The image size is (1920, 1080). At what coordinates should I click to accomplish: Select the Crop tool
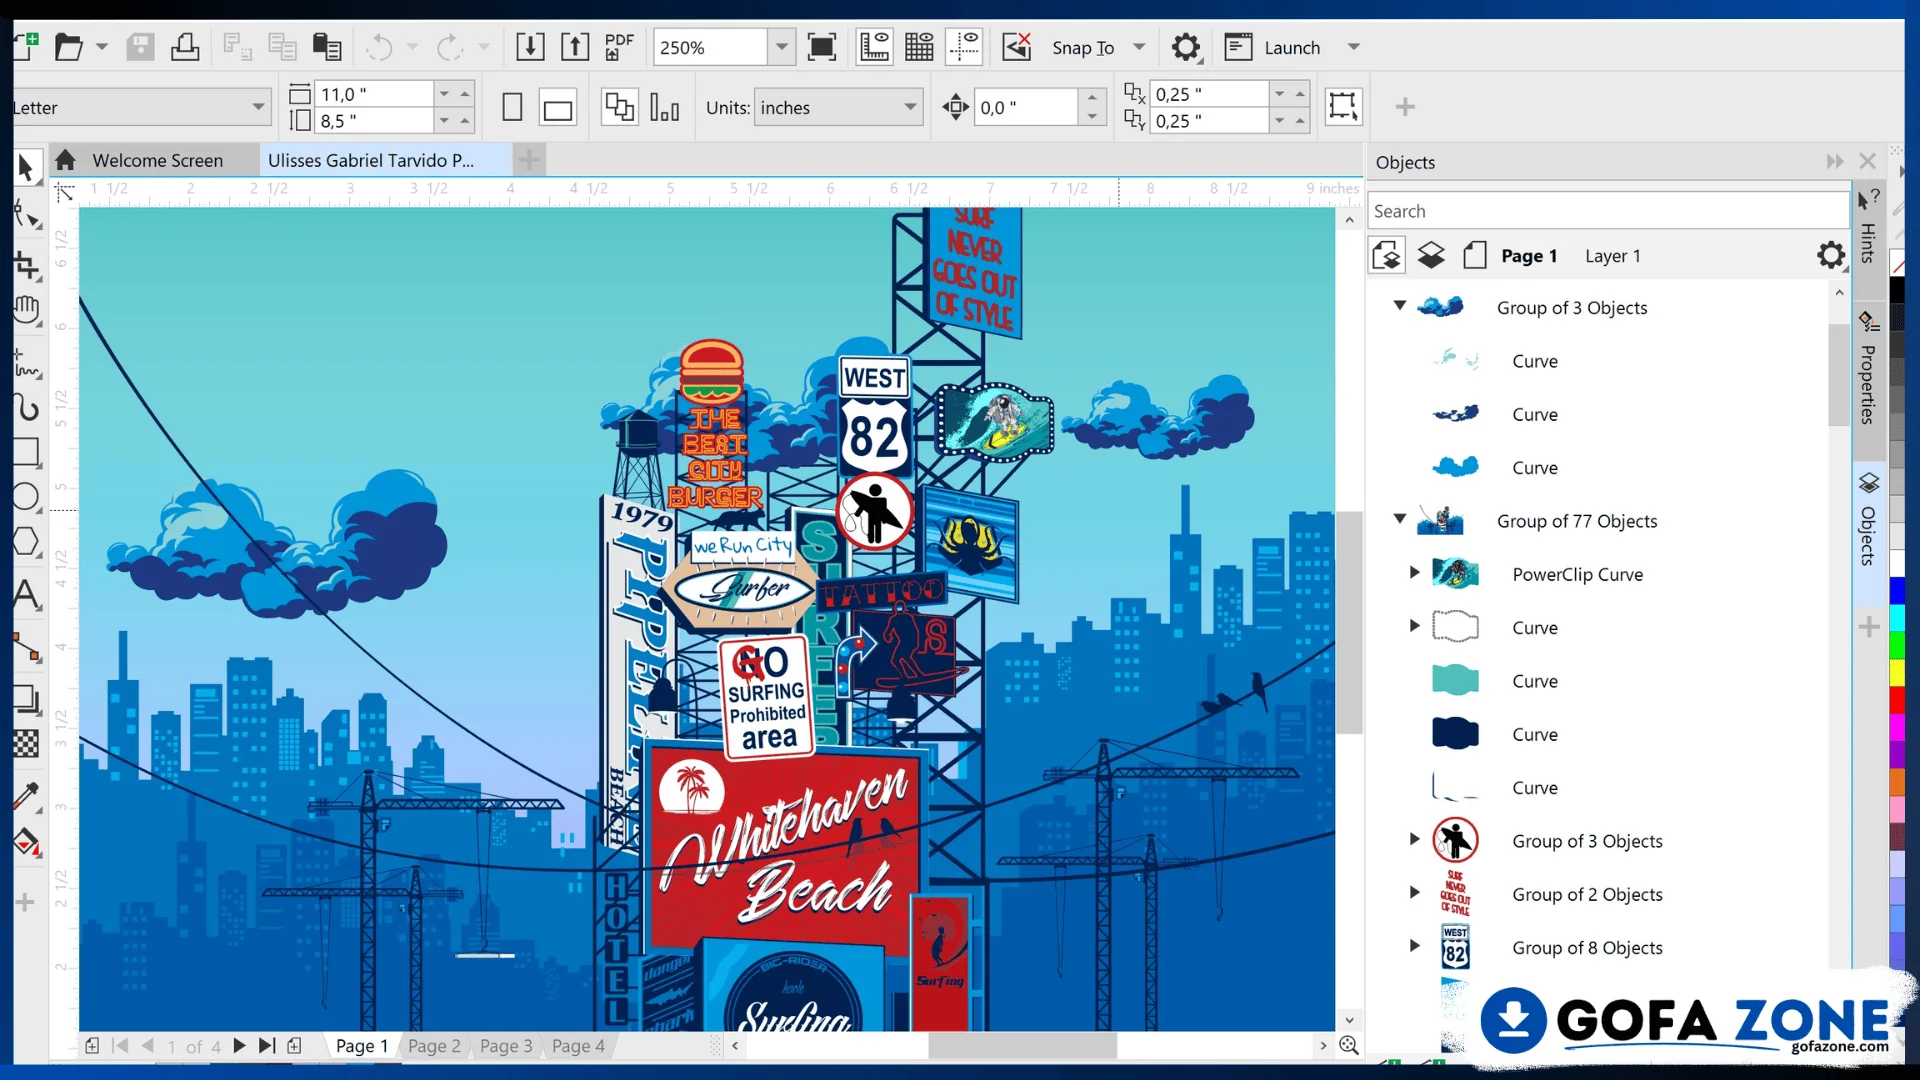27,265
